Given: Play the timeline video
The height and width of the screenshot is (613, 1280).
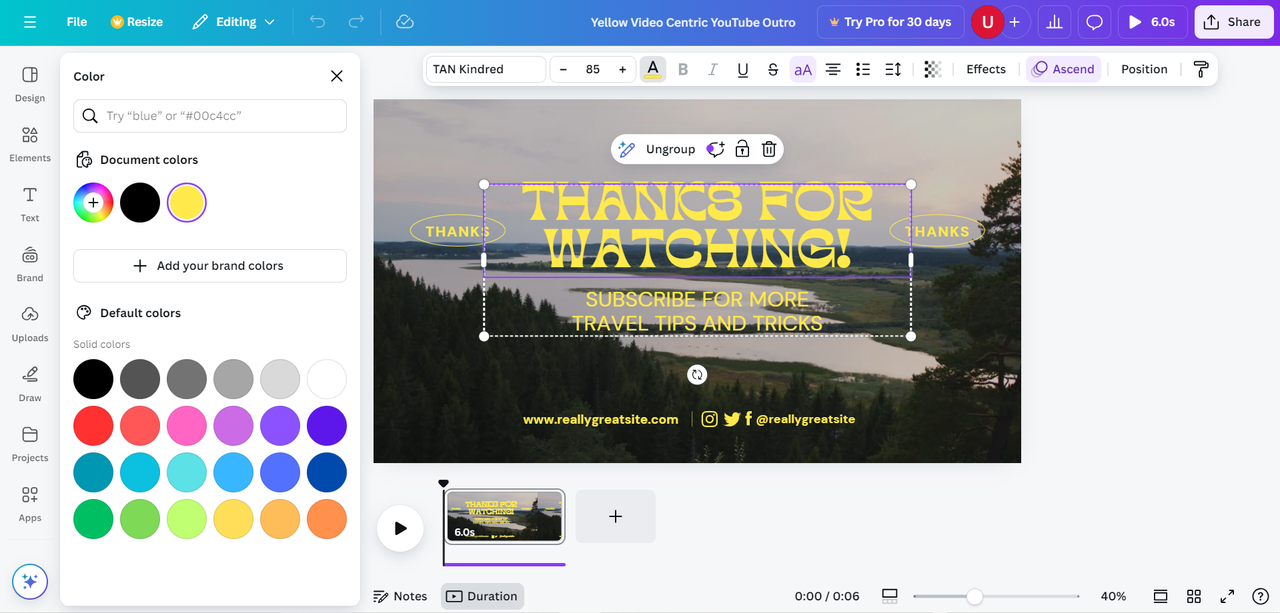Looking at the screenshot, I should 400,528.
